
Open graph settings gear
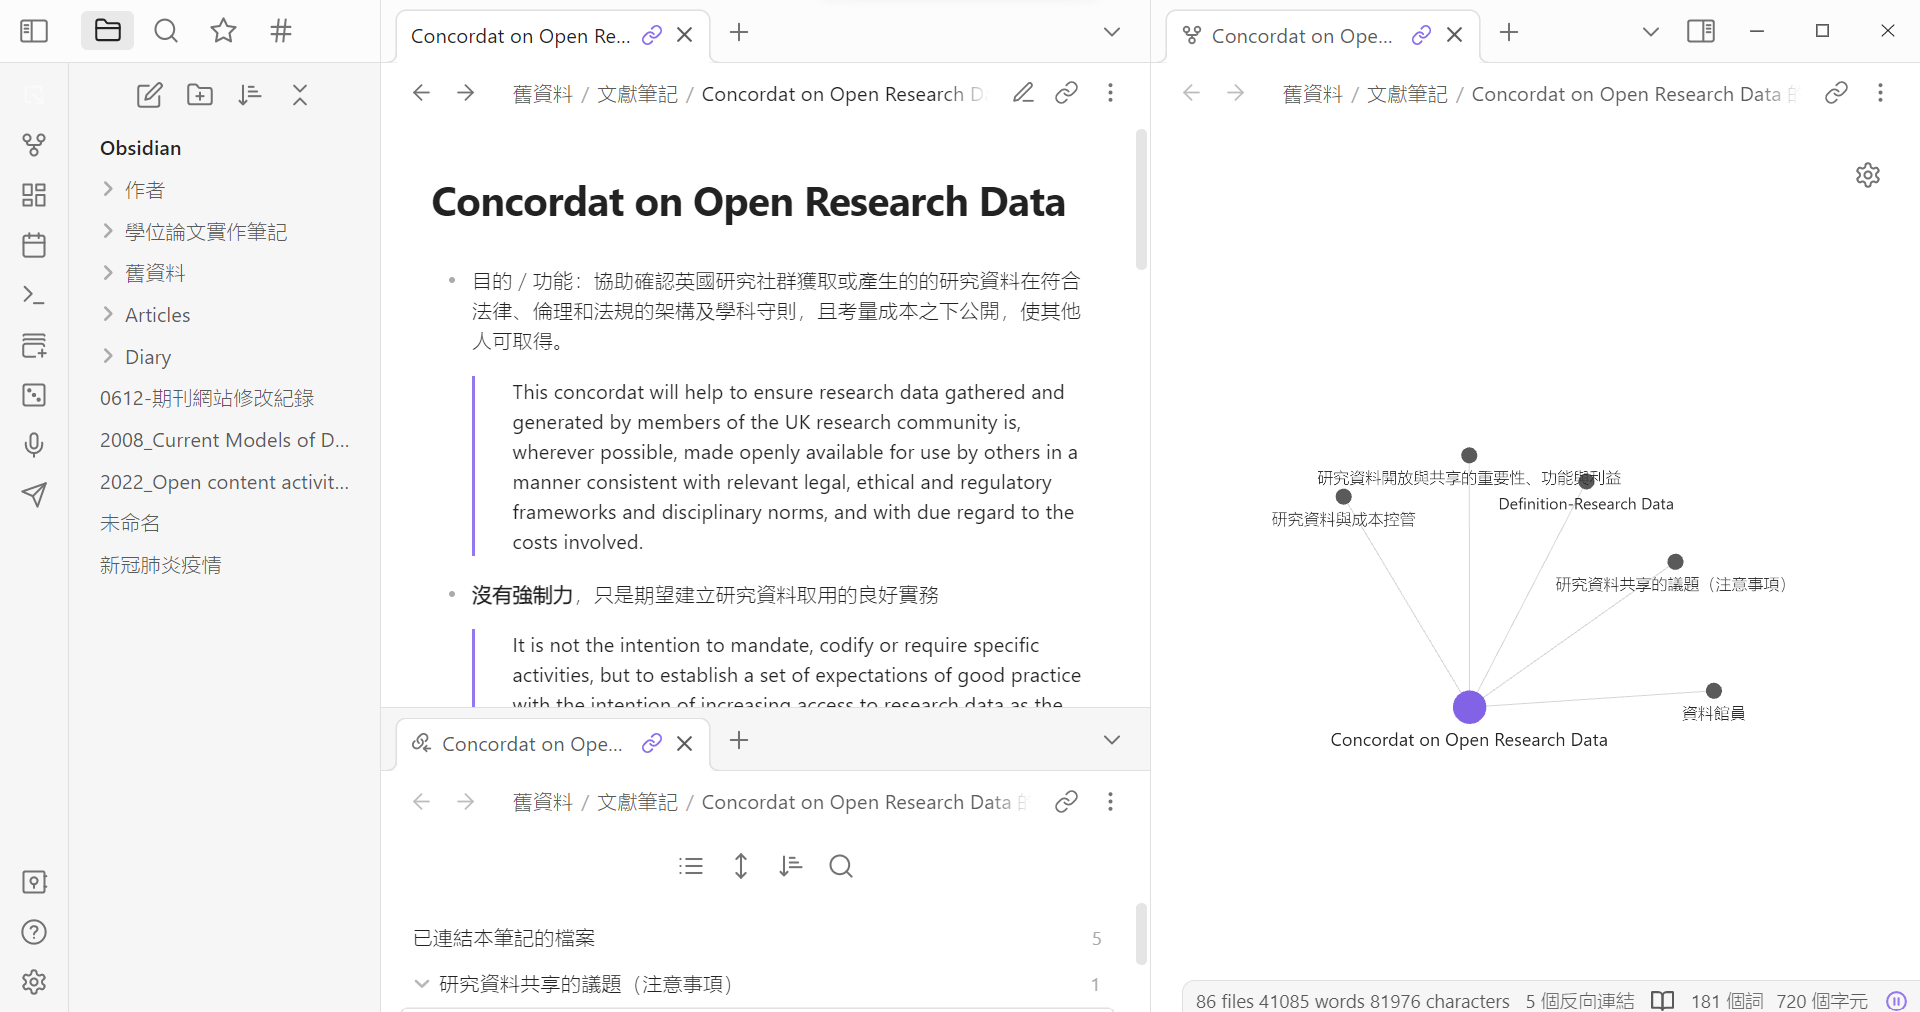(x=1868, y=175)
